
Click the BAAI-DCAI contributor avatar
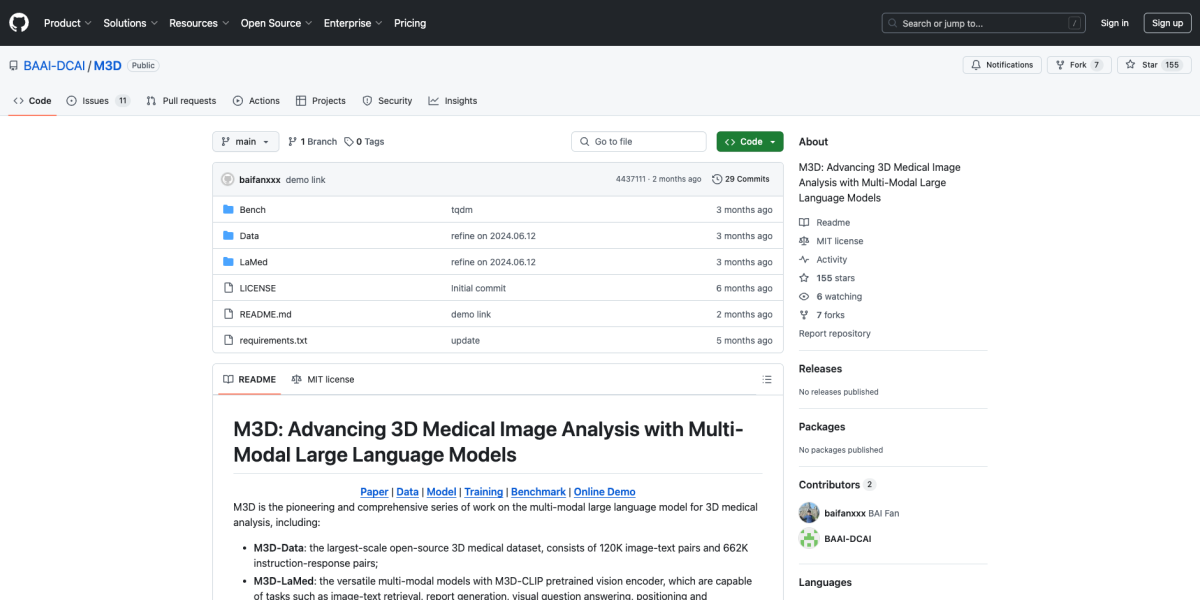[809, 539]
